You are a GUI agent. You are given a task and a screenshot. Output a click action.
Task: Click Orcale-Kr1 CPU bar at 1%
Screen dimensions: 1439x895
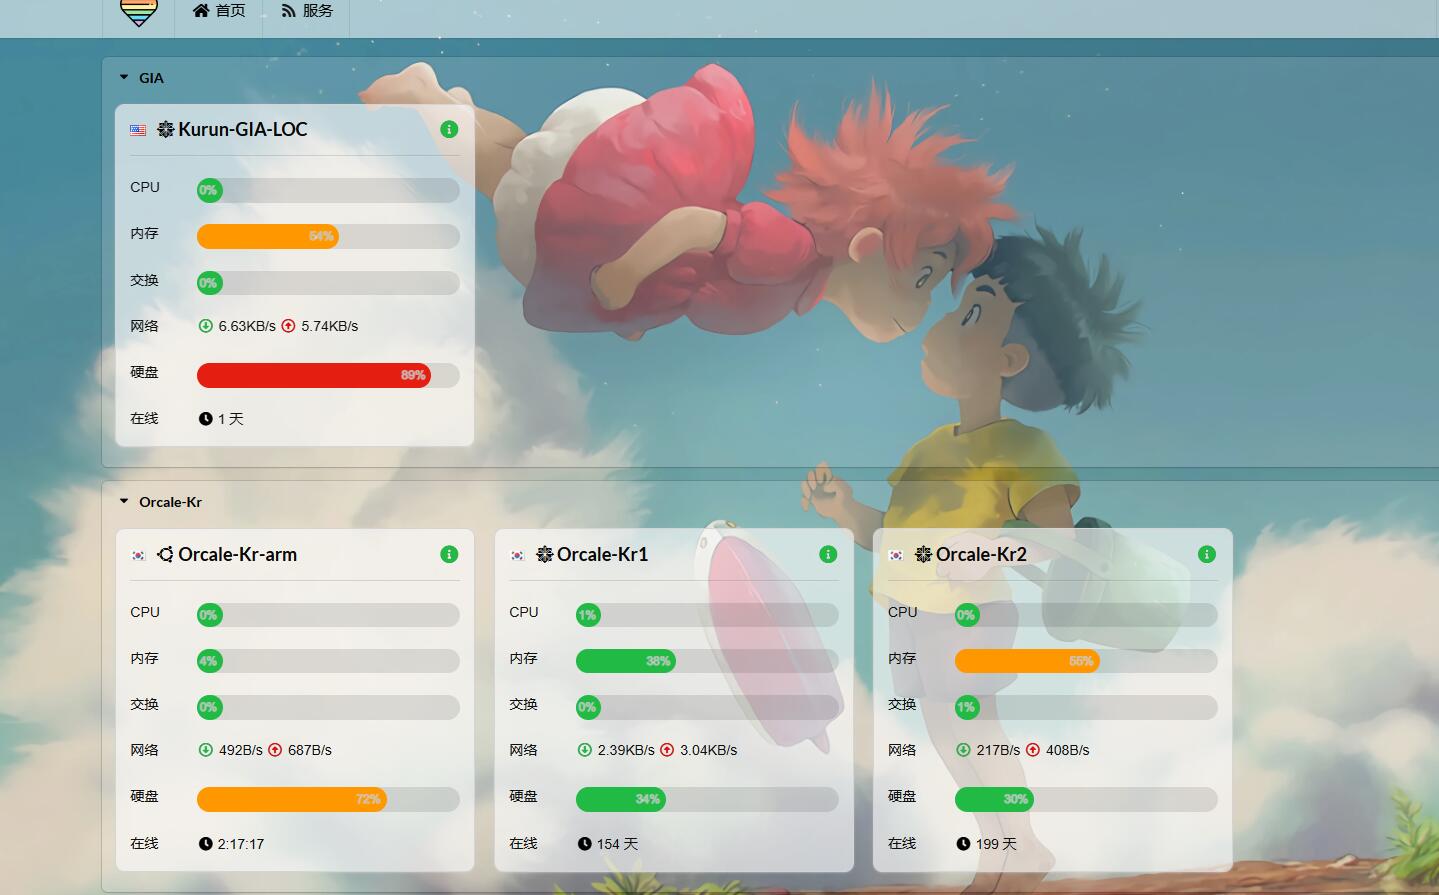(707, 615)
